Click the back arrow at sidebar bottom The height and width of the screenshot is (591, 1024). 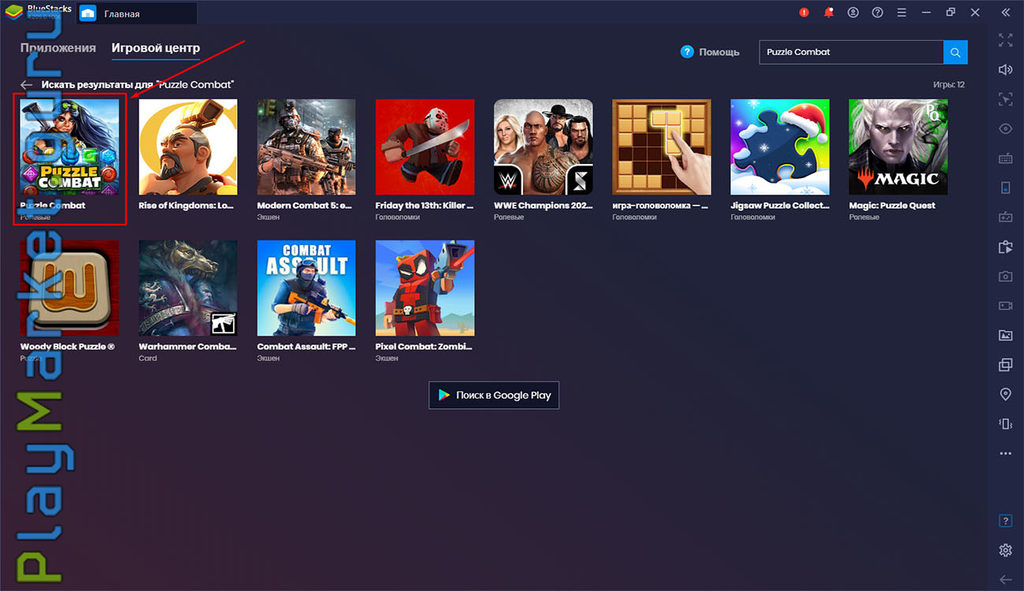(1006, 579)
